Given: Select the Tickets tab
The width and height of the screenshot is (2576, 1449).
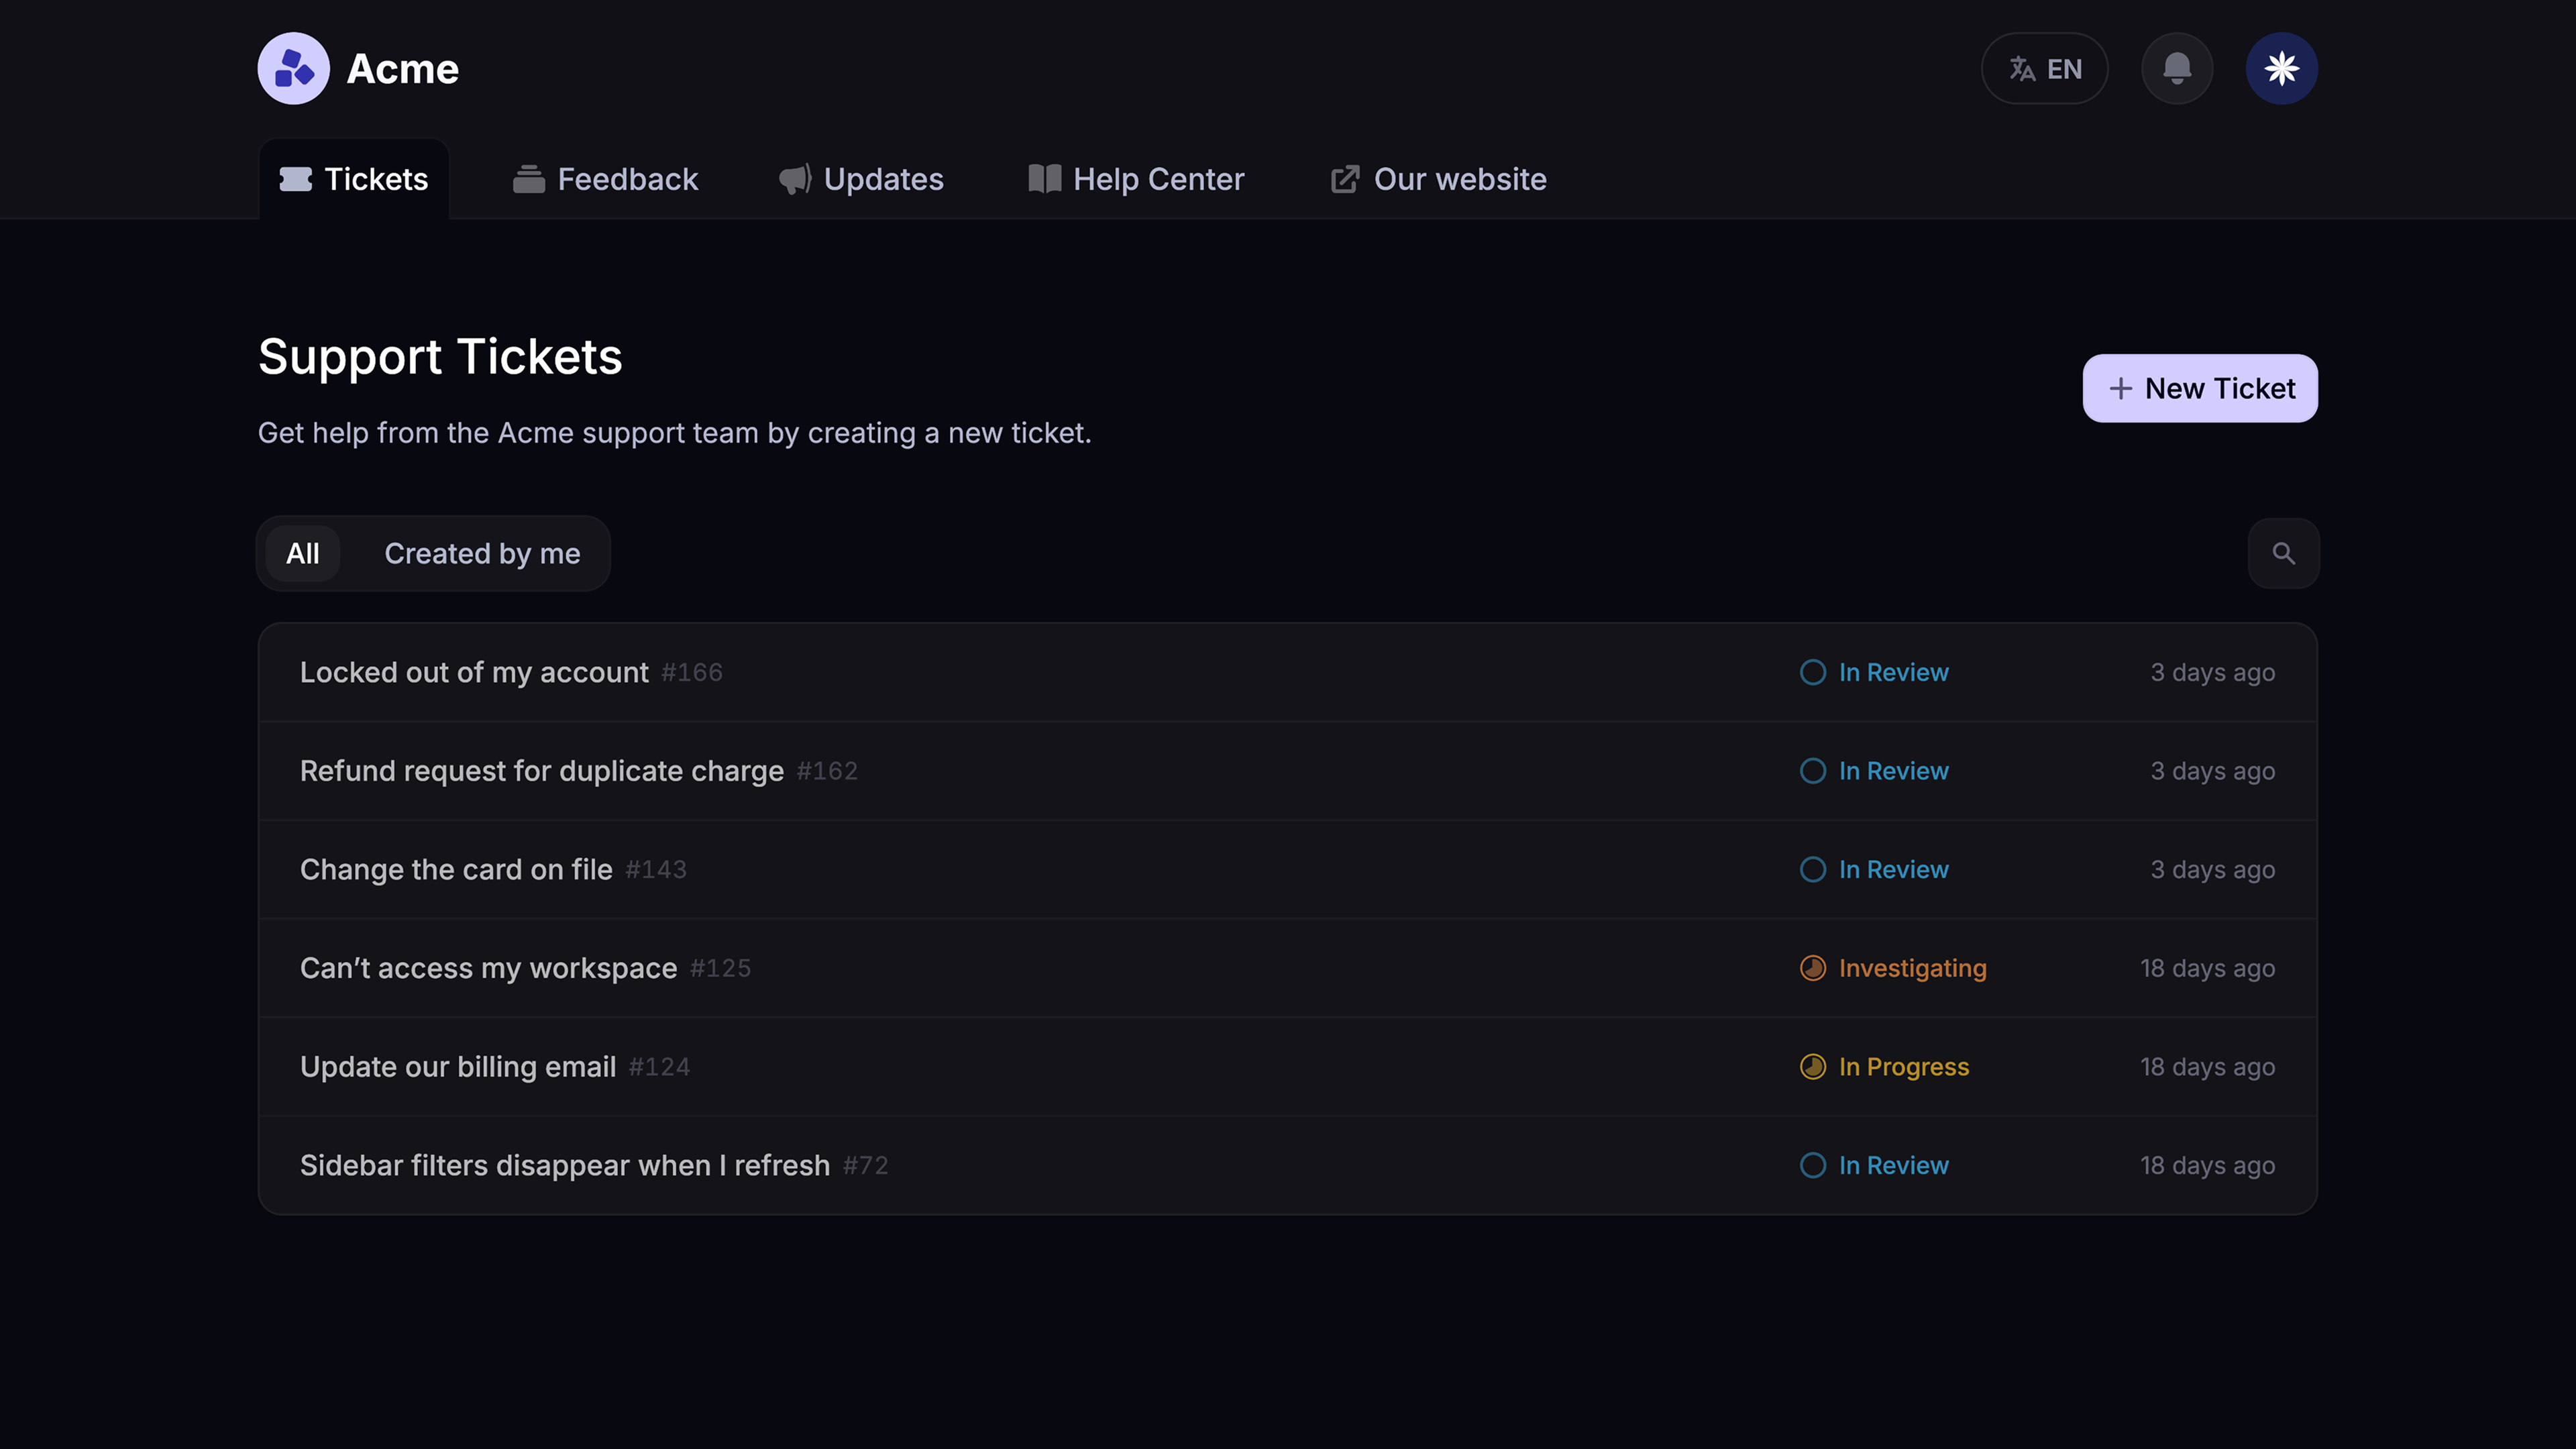Looking at the screenshot, I should pos(354,179).
